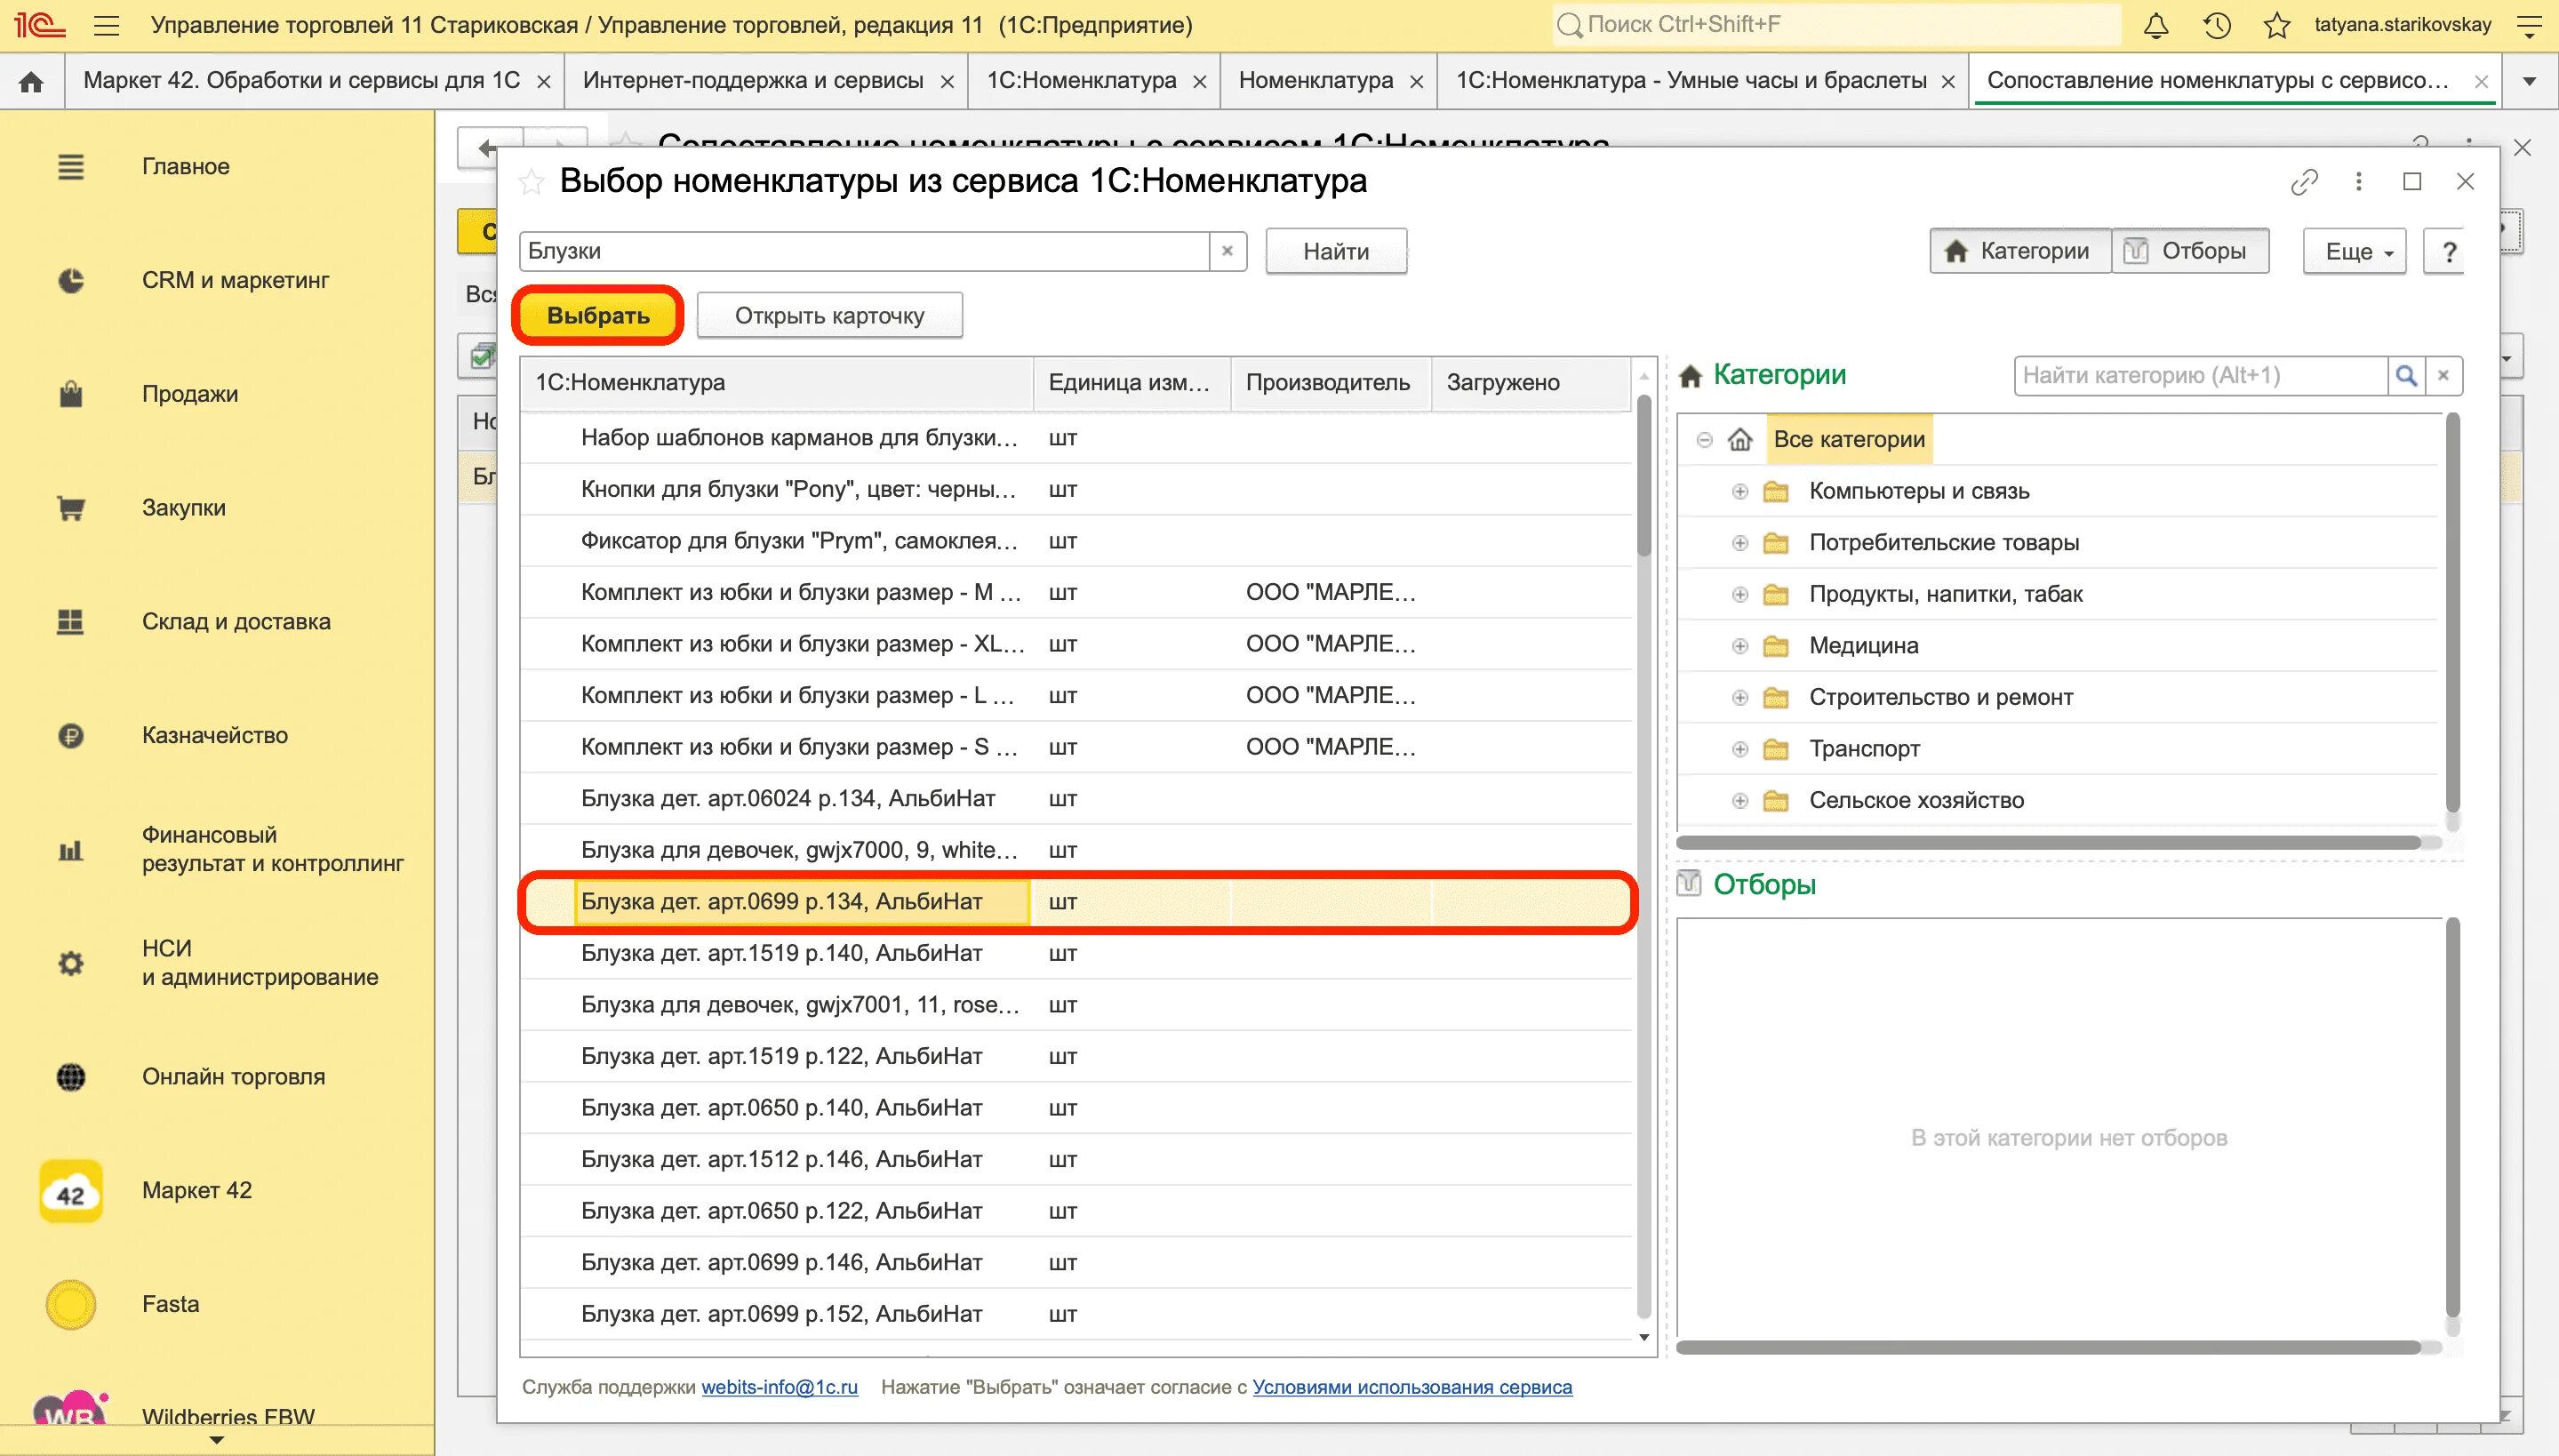This screenshot has width=2559, height=1456.
Task: Open Маркет 42 section
Action: pyautogui.click(x=197, y=1190)
